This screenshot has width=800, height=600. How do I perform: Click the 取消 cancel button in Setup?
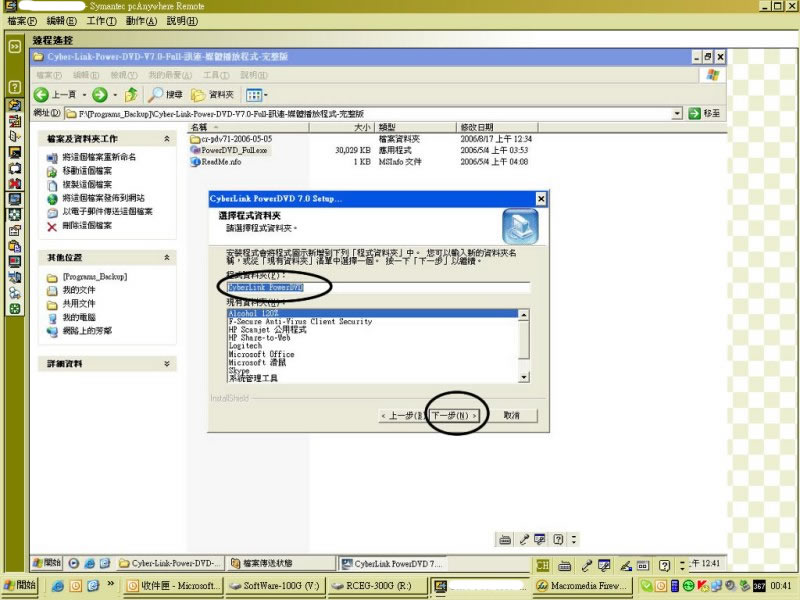pos(511,416)
